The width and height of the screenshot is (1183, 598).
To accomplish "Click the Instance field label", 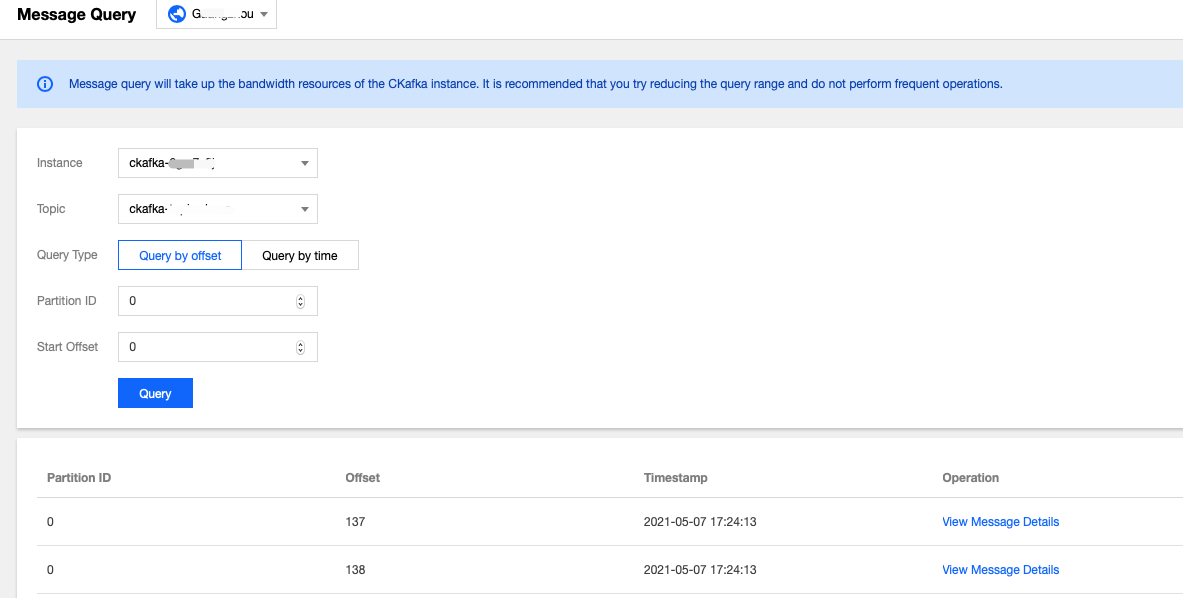I will pos(60,163).
